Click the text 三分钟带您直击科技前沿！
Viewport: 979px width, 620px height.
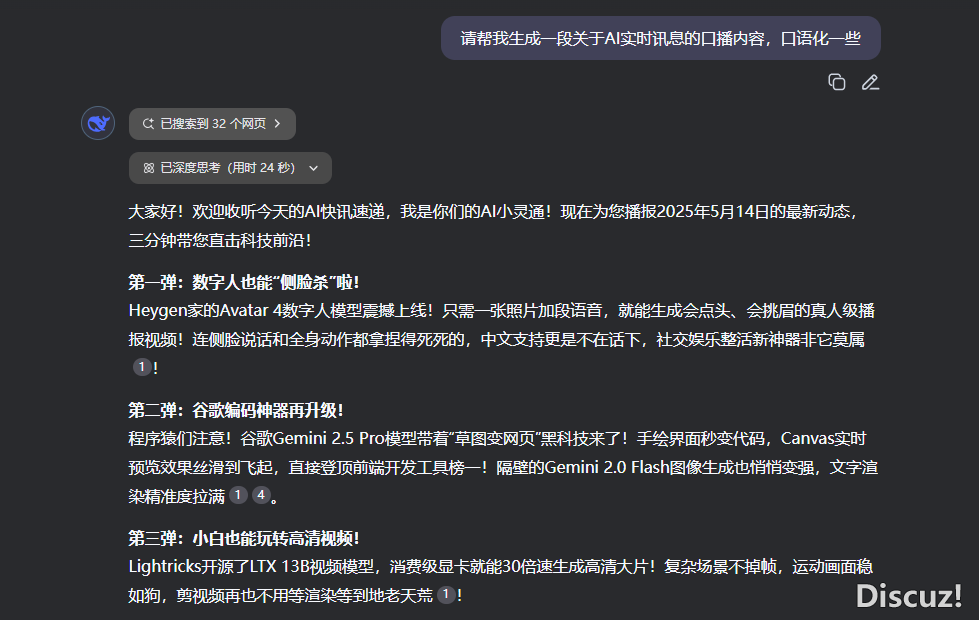coord(220,240)
